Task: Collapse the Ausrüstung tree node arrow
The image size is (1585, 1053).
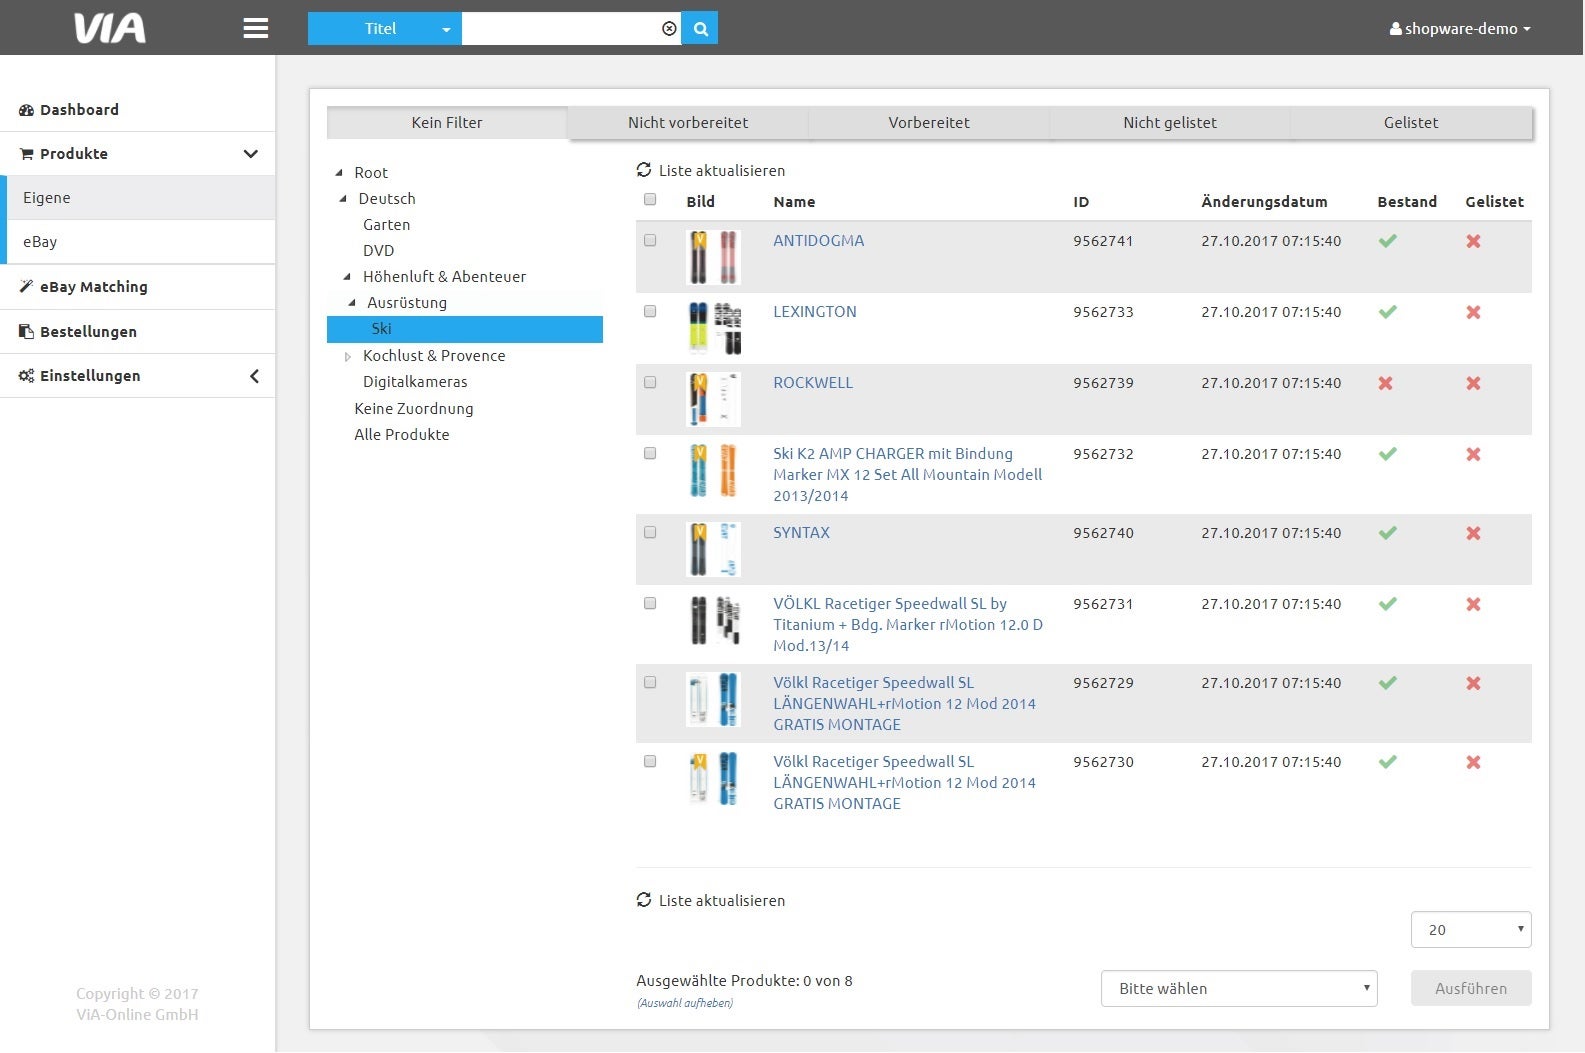Action: (351, 303)
